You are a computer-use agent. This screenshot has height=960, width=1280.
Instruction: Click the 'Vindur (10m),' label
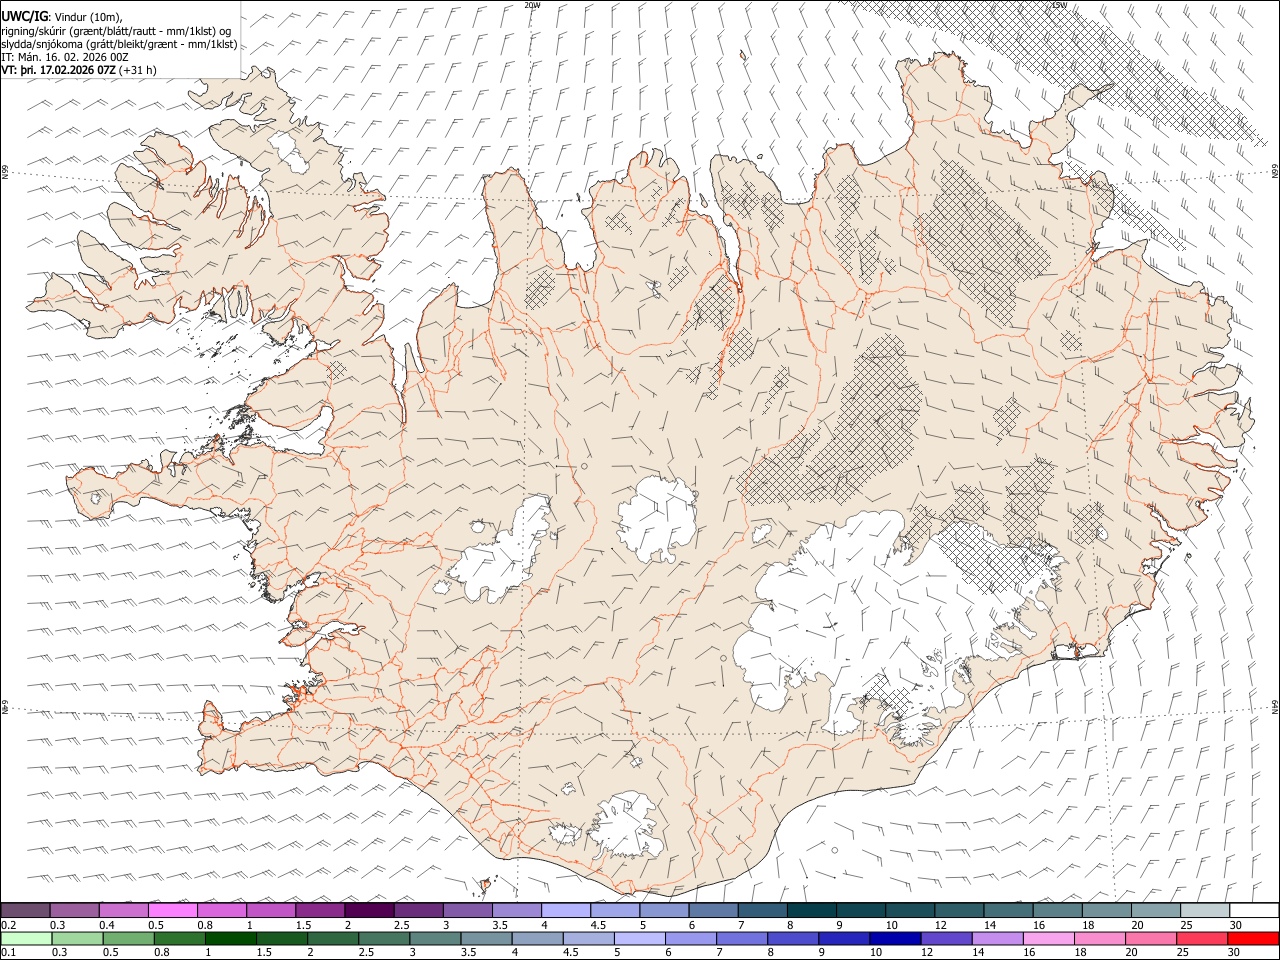pyautogui.click(x=87, y=16)
